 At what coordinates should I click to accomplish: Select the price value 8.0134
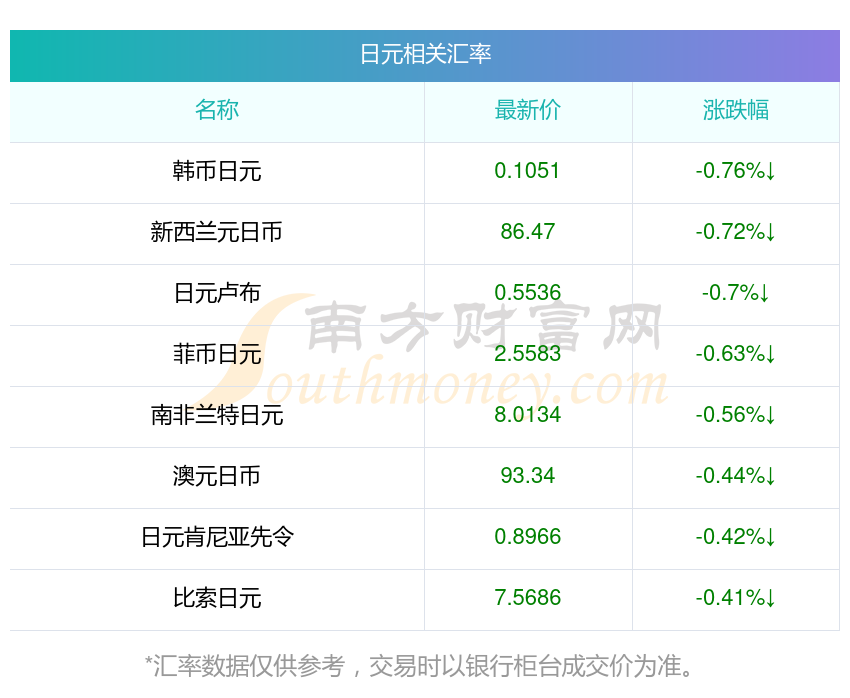pyautogui.click(x=527, y=415)
